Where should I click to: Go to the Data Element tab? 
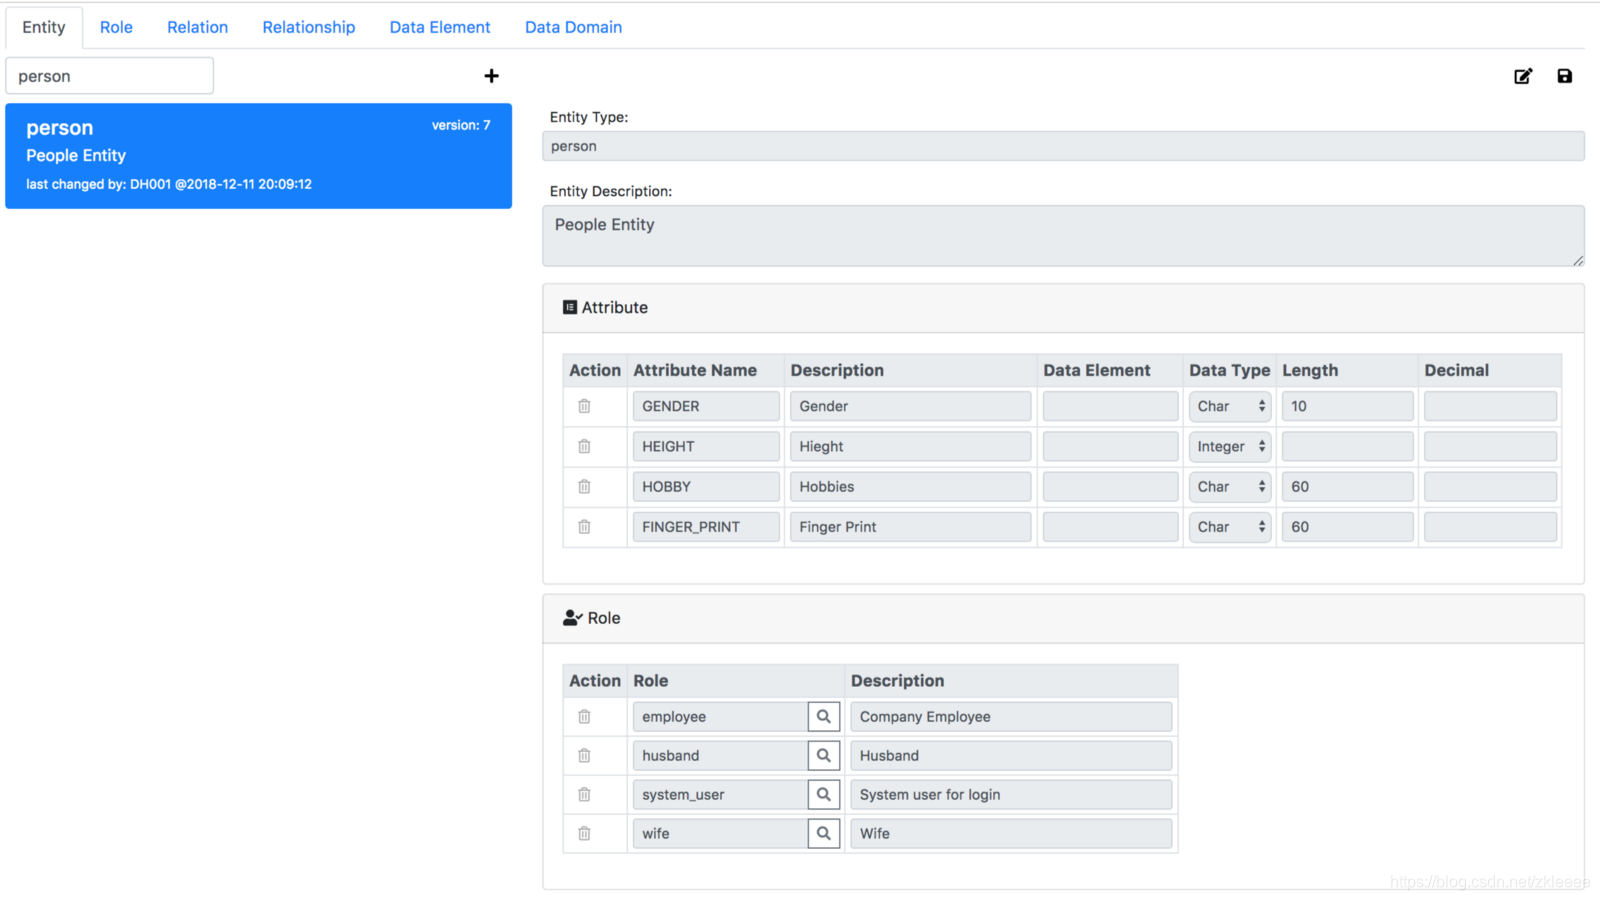440,27
